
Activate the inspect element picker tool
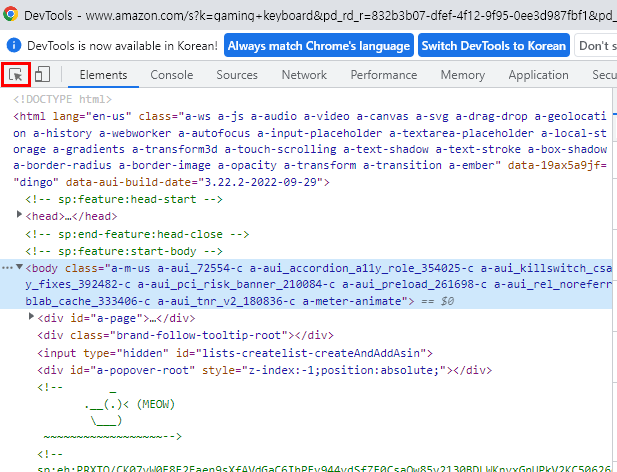(16, 74)
